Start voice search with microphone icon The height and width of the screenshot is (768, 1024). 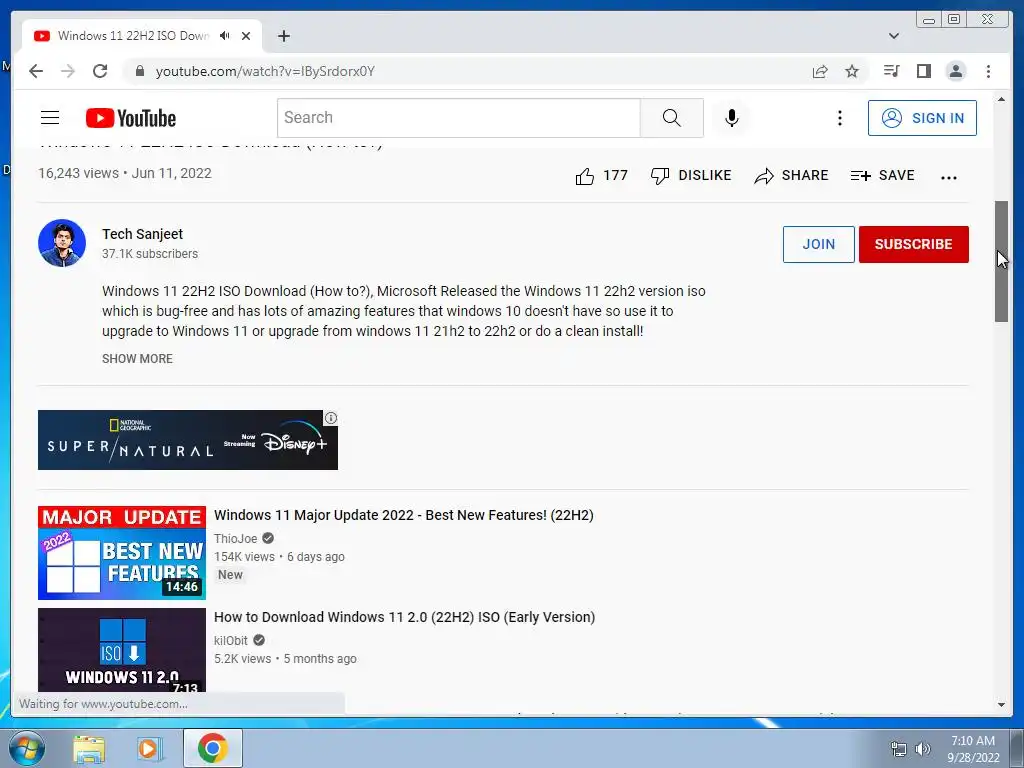pos(731,118)
